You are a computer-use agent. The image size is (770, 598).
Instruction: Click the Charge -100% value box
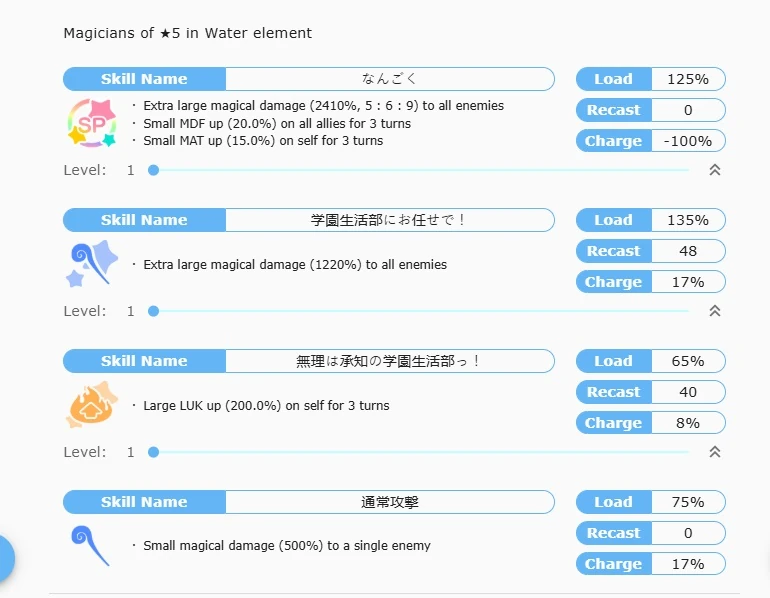click(688, 141)
